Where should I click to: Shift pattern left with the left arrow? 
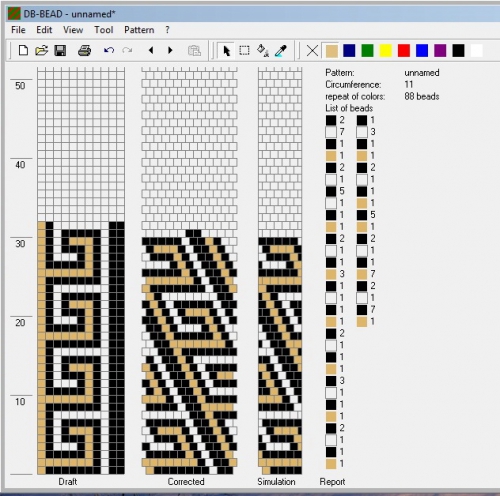click(x=151, y=51)
